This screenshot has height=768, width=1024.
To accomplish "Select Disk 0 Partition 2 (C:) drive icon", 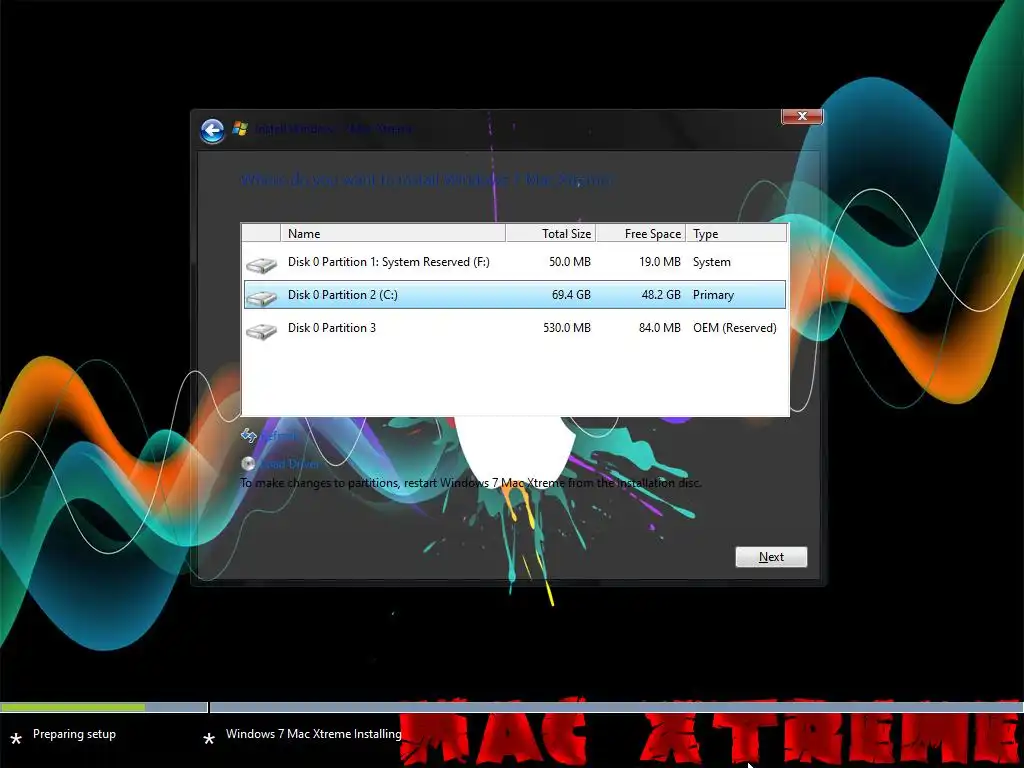I will click(x=261, y=298).
